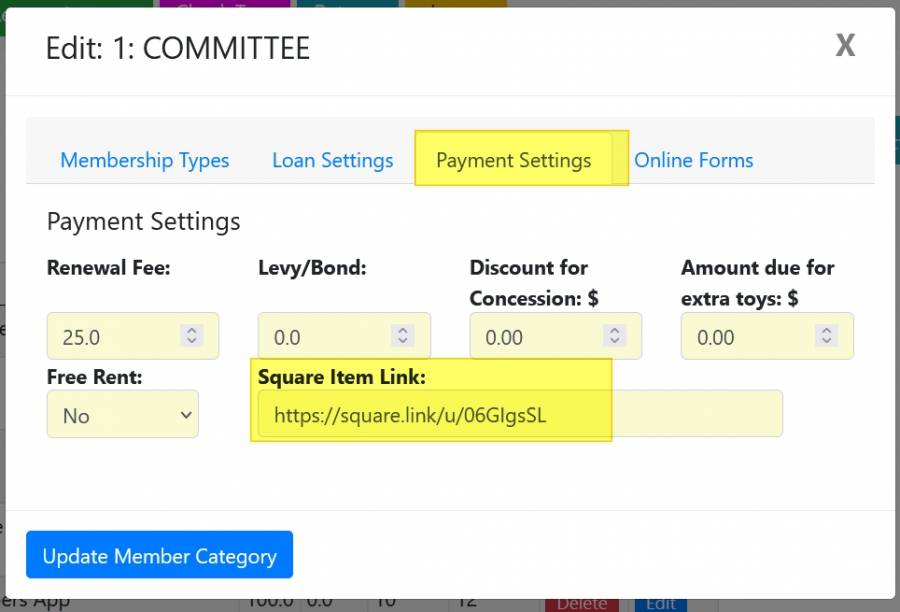This screenshot has width=900, height=612.
Task: Decrement the Levy/Bond value using down arrow
Action: coord(403,342)
